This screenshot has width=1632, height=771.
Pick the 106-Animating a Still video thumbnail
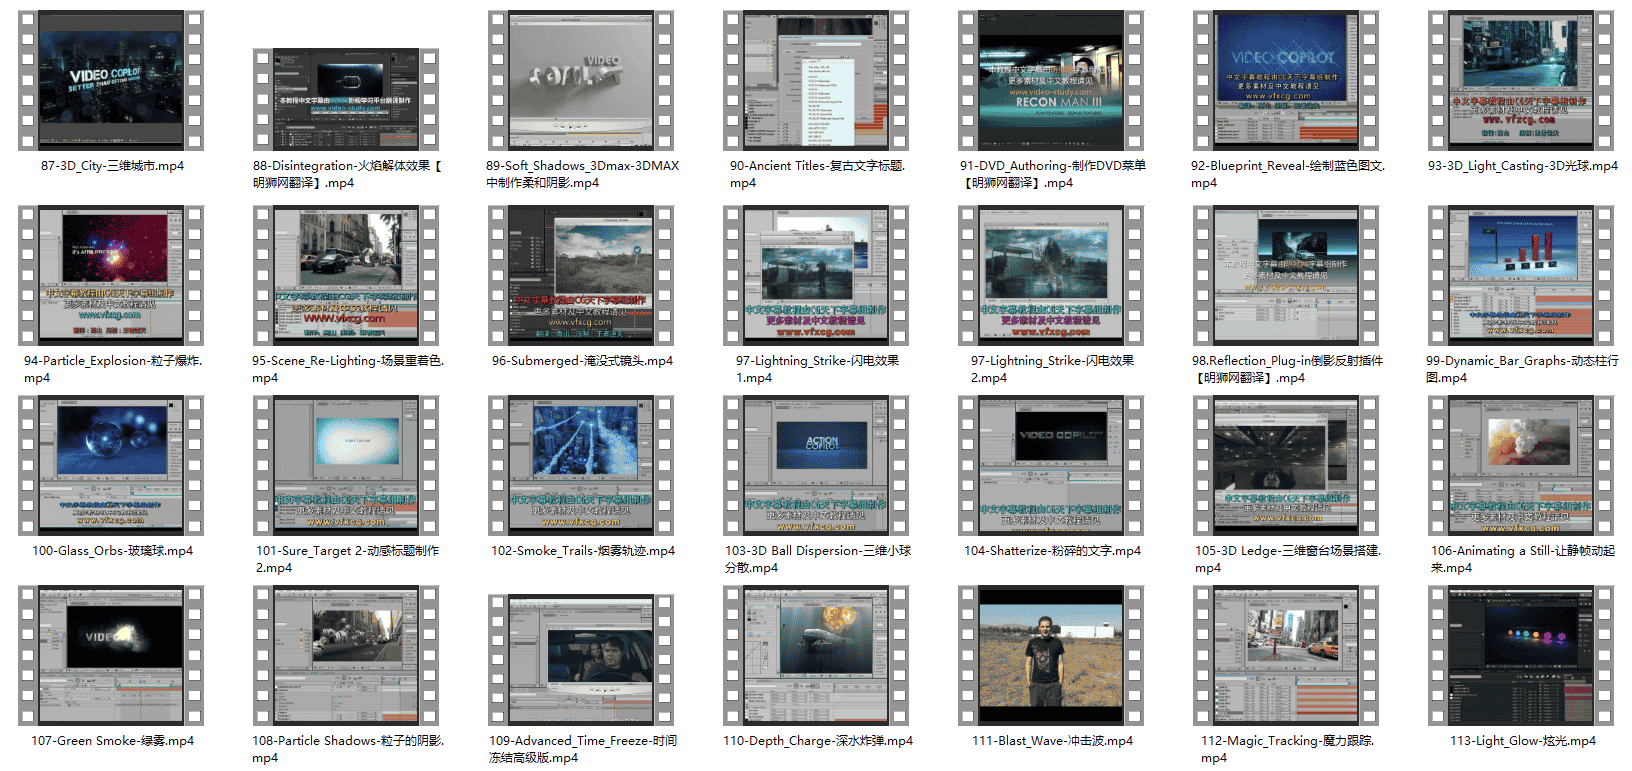pos(1521,465)
